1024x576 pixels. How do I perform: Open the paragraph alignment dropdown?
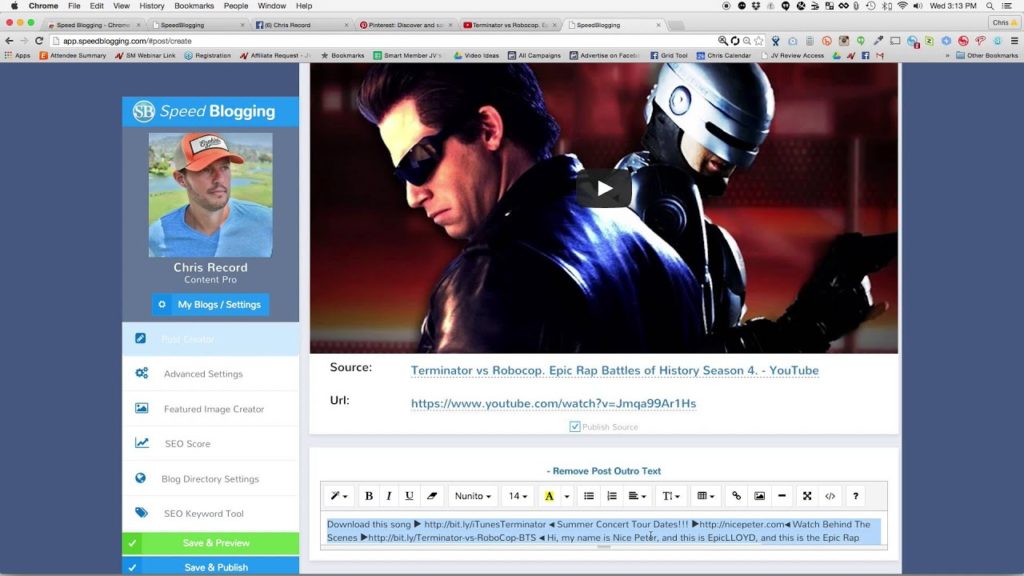[x=637, y=496]
